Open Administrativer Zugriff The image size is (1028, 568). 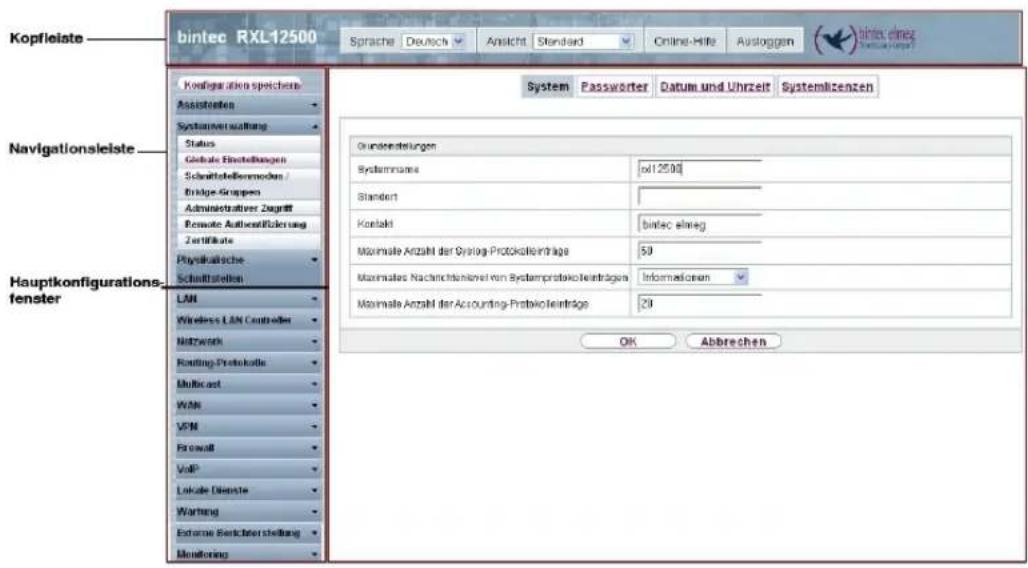tap(248, 208)
